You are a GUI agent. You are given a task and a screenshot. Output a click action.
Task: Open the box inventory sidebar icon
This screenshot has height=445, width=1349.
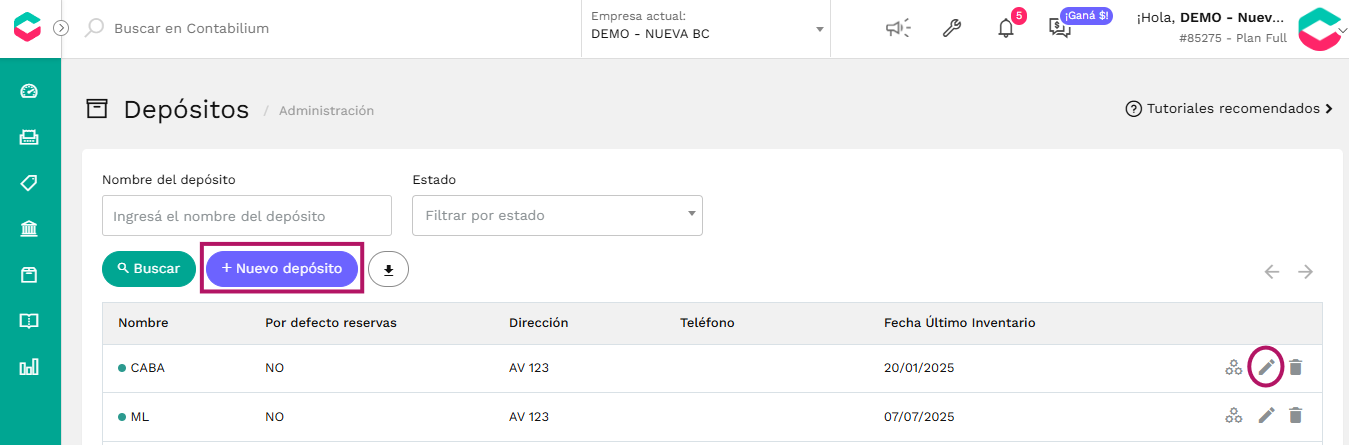(x=29, y=275)
